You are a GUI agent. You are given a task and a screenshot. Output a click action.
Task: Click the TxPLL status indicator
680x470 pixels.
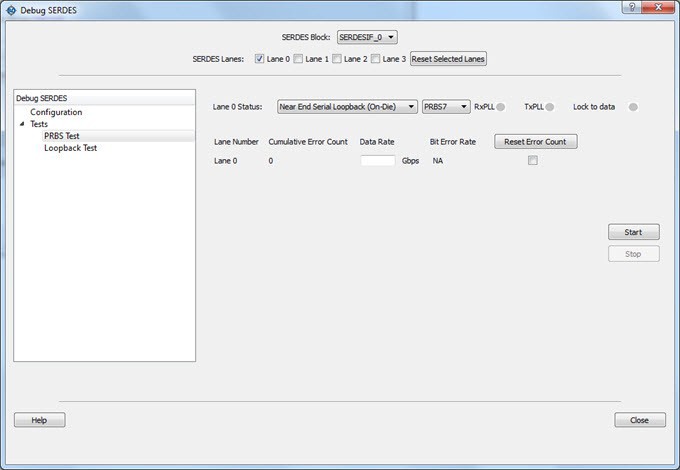[x=549, y=107]
